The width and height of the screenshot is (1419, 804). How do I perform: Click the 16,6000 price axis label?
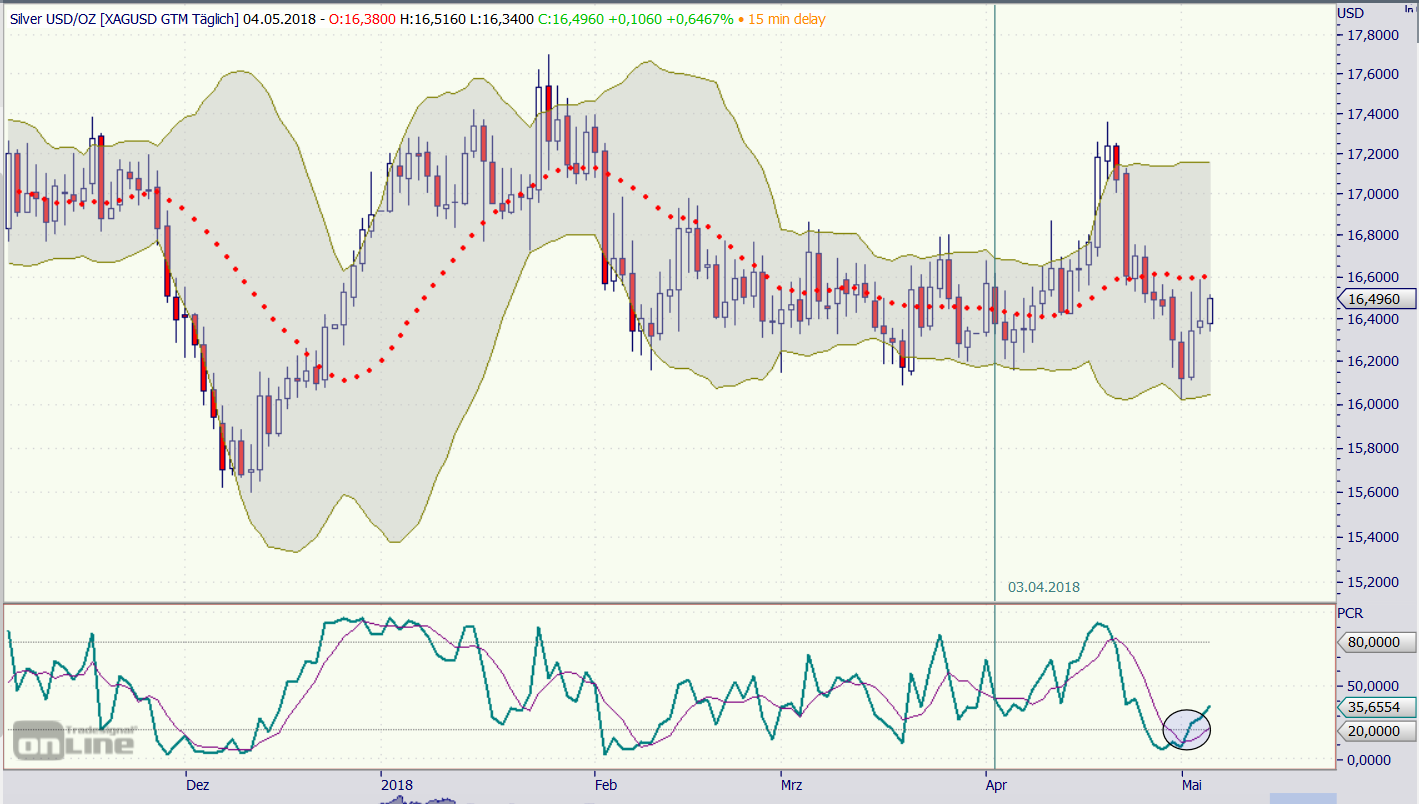coord(1372,277)
